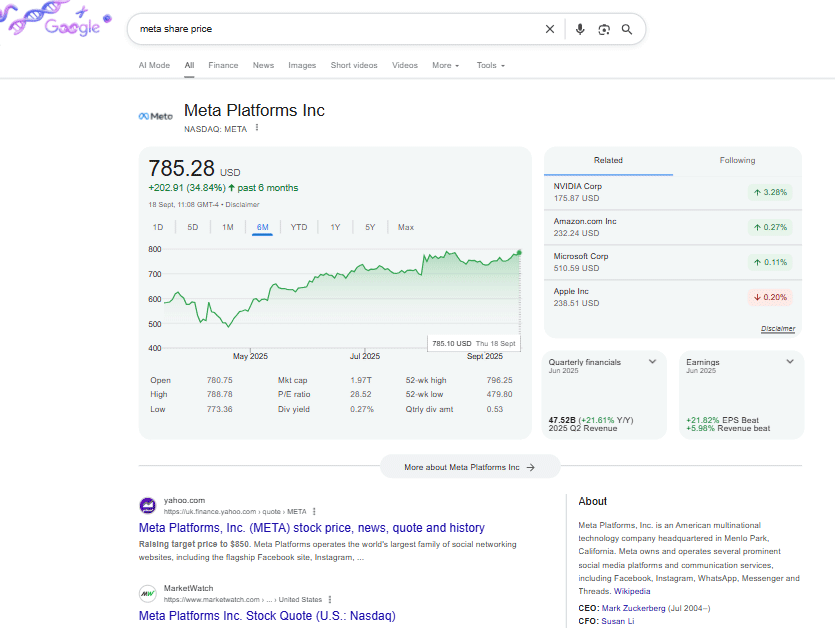Open Google Lens image search
835x628 pixels.
[604, 29]
